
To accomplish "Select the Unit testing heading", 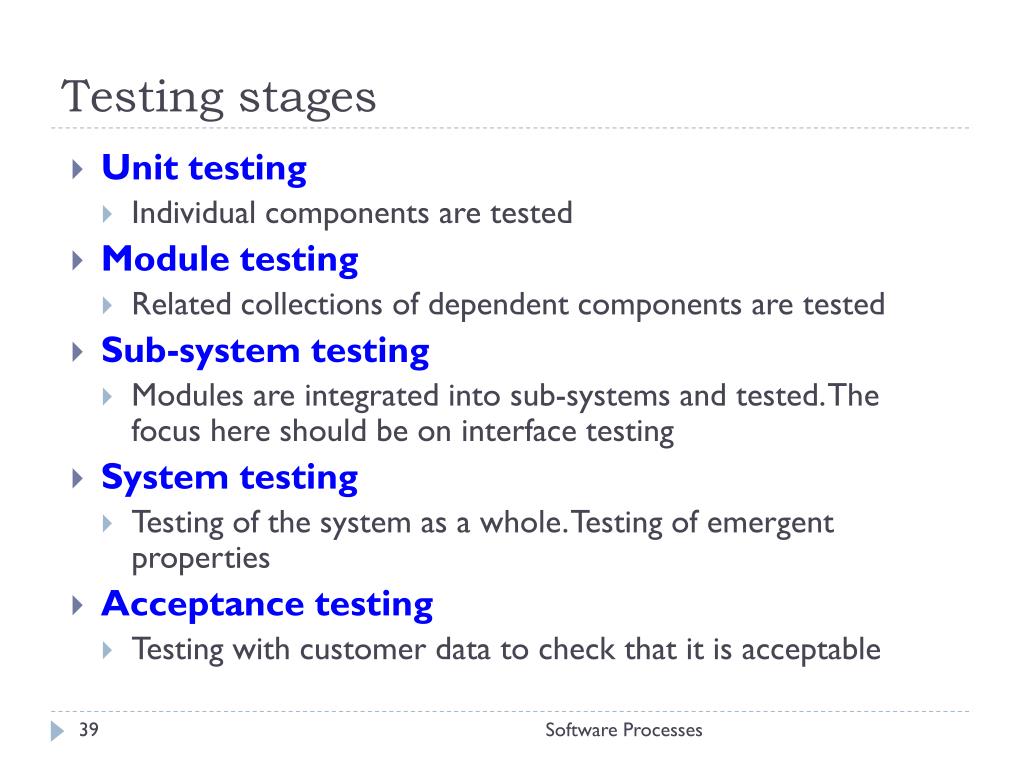I will [204, 168].
